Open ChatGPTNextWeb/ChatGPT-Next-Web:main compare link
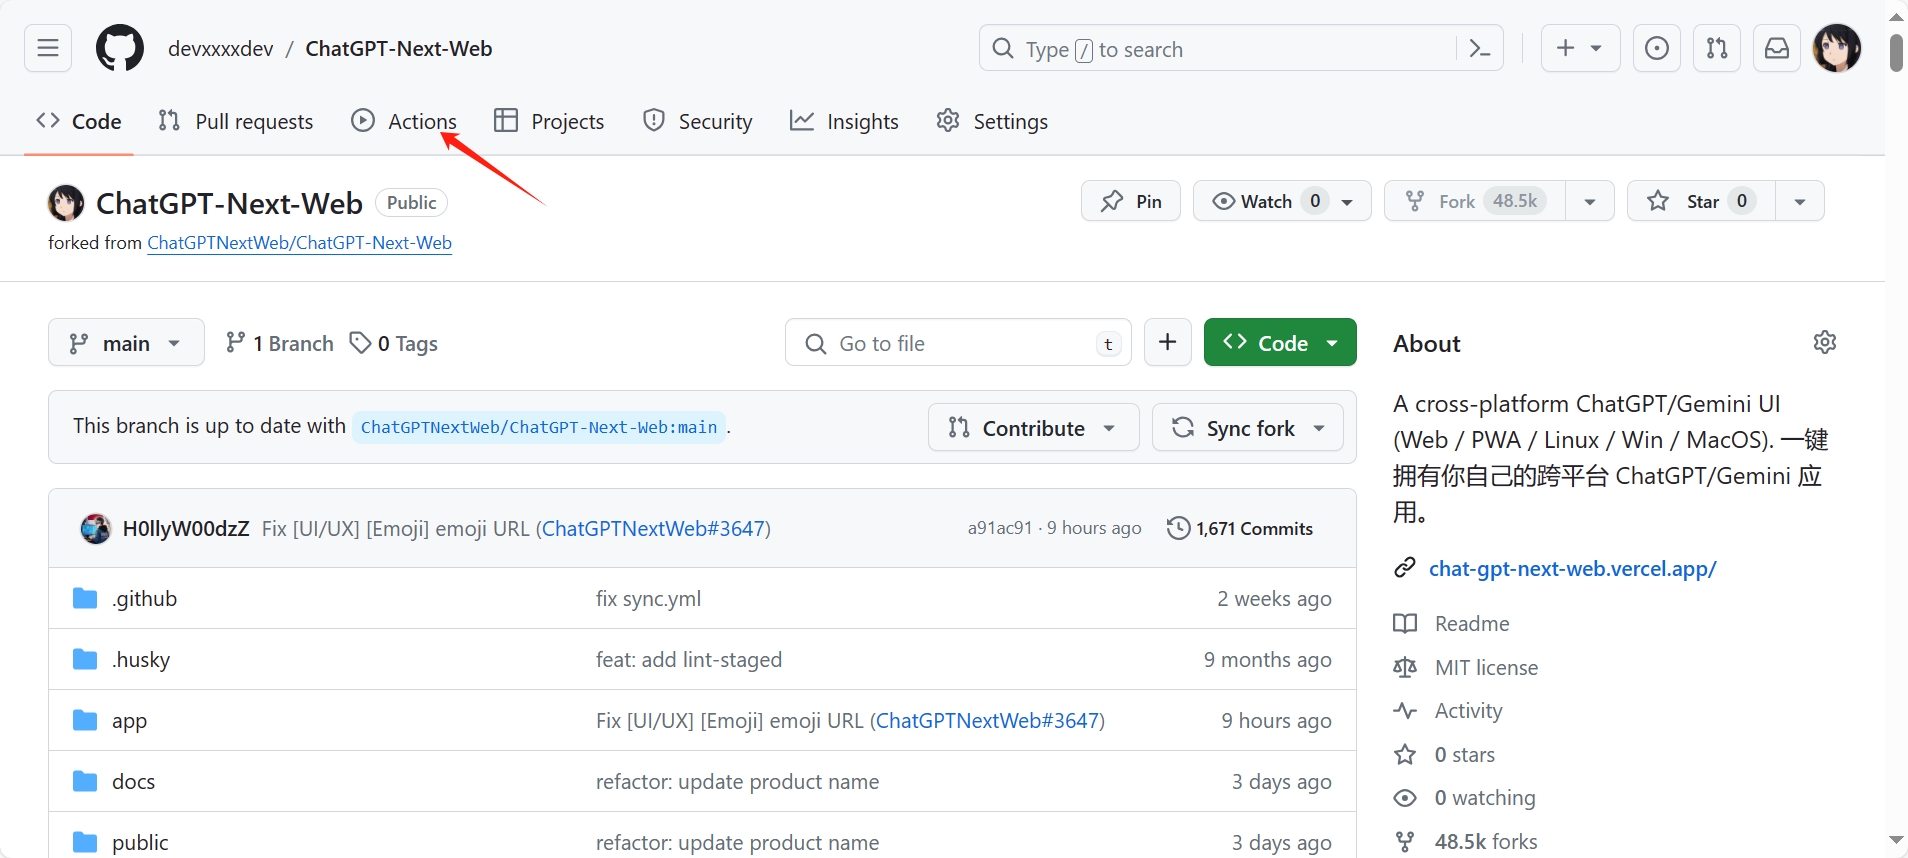The width and height of the screenshot is (1908, 858). coord(539,427)
